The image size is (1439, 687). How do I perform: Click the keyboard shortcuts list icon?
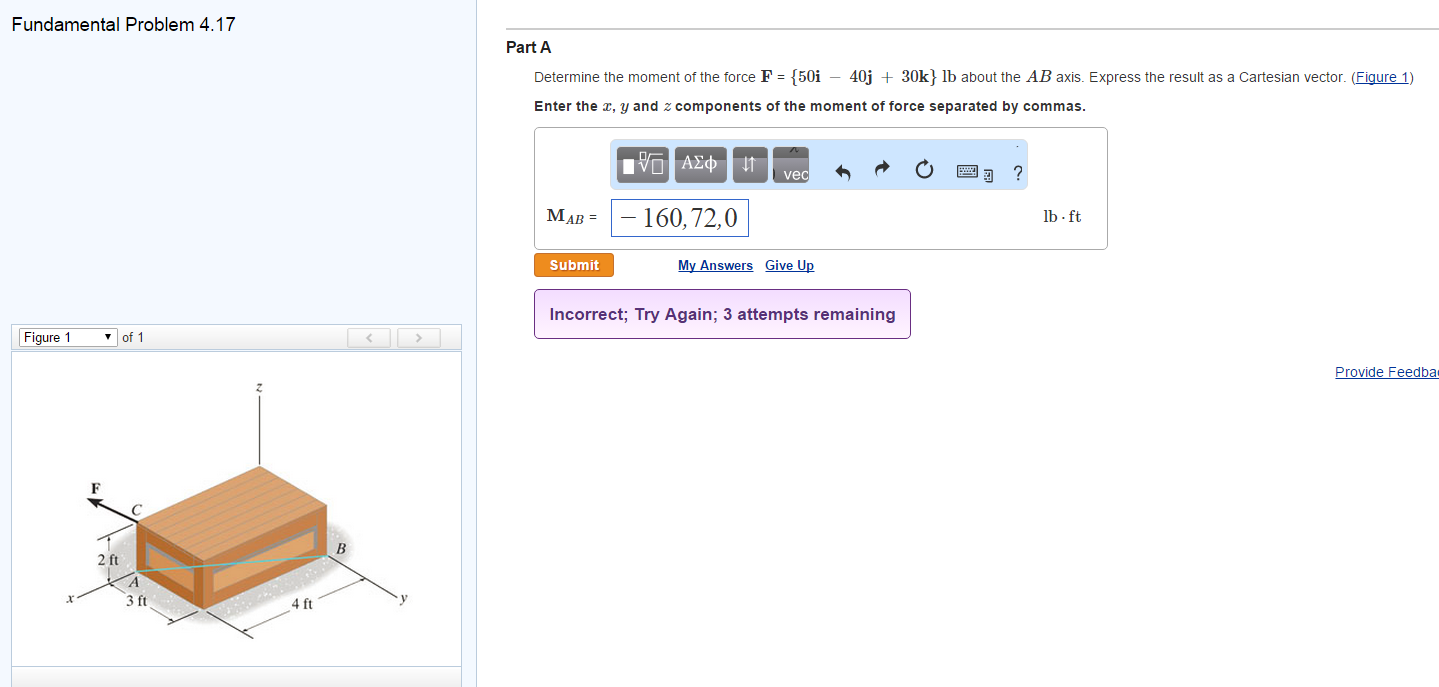[986, 174]
